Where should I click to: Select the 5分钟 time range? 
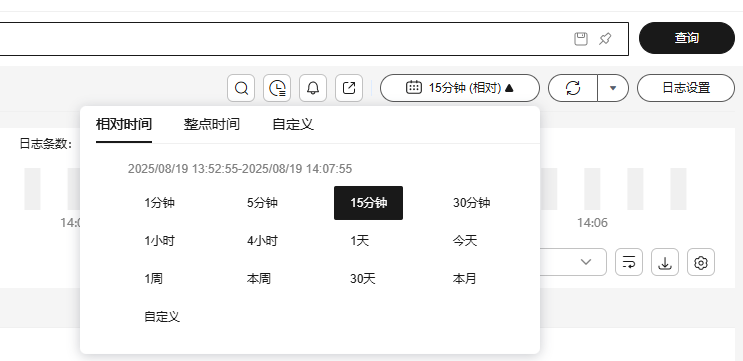coord(262,203)
